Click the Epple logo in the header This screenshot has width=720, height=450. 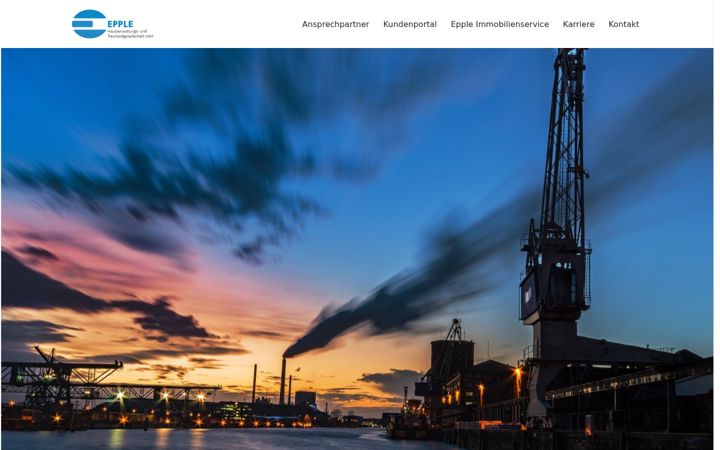(x=112, y=24)
